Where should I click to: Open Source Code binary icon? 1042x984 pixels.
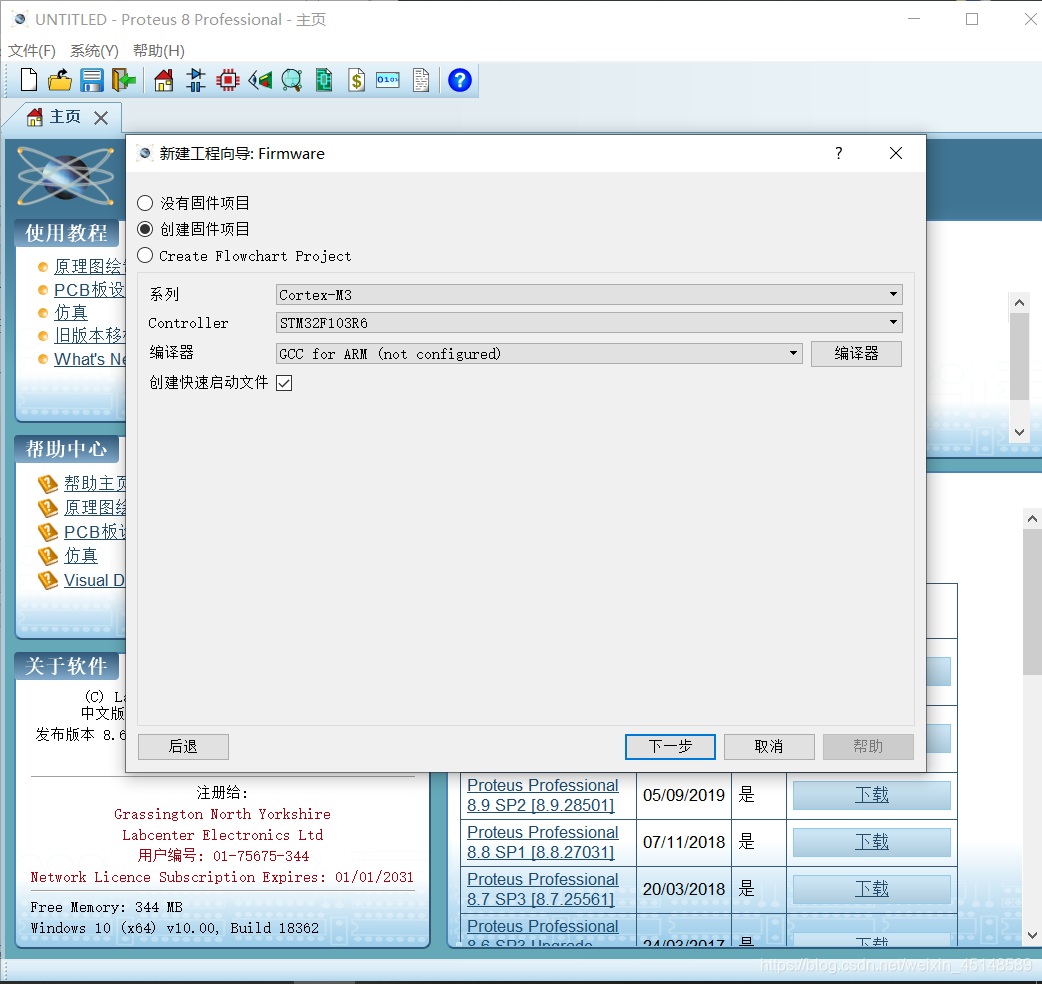tap(388, 80)
